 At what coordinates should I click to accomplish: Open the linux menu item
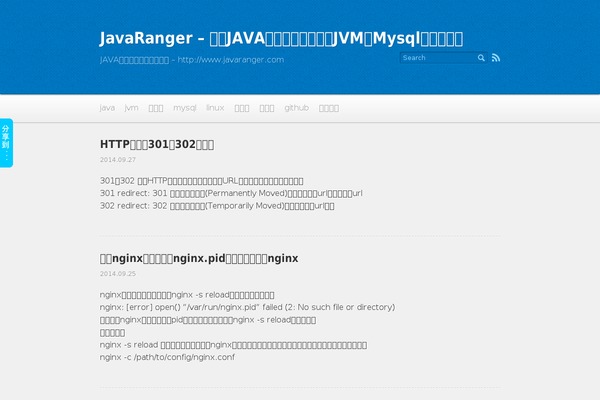coord(215,108)
